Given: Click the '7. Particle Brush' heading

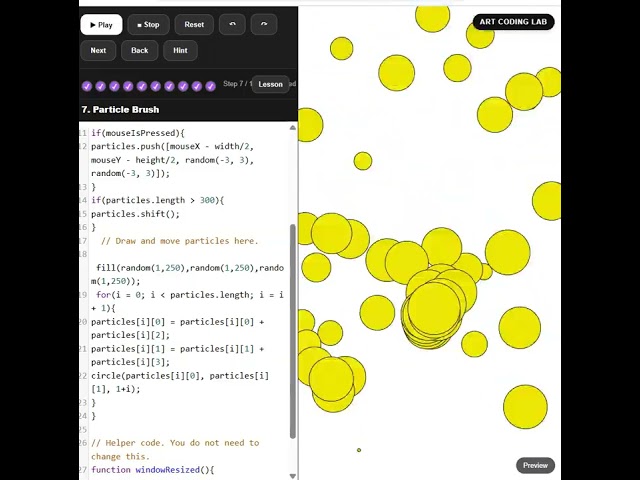Looking at the screenshot, I should [x=120, y=110].
